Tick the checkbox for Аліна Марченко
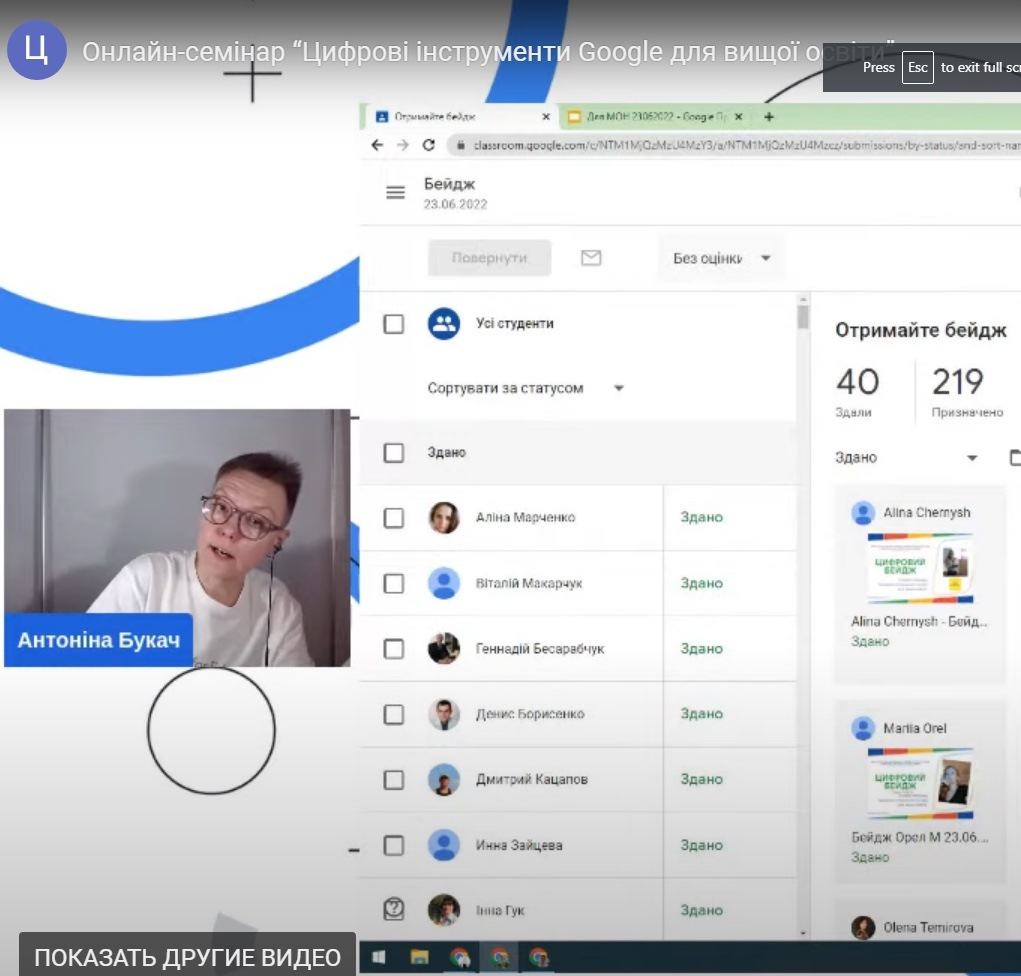The height and width of the screenshot is (976, 1021). (394, 518)
